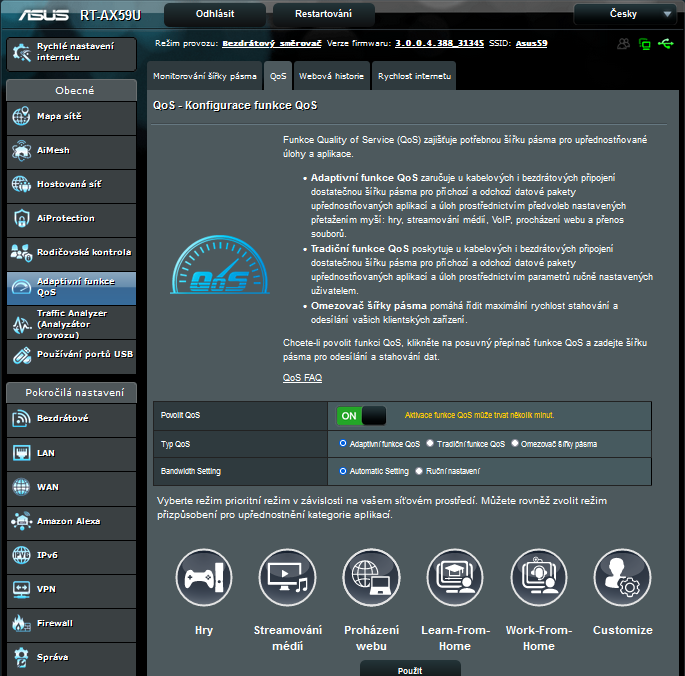Pick the Procházení webu mode icon
Screen dimensions: 685x676
tap(371, 578)
